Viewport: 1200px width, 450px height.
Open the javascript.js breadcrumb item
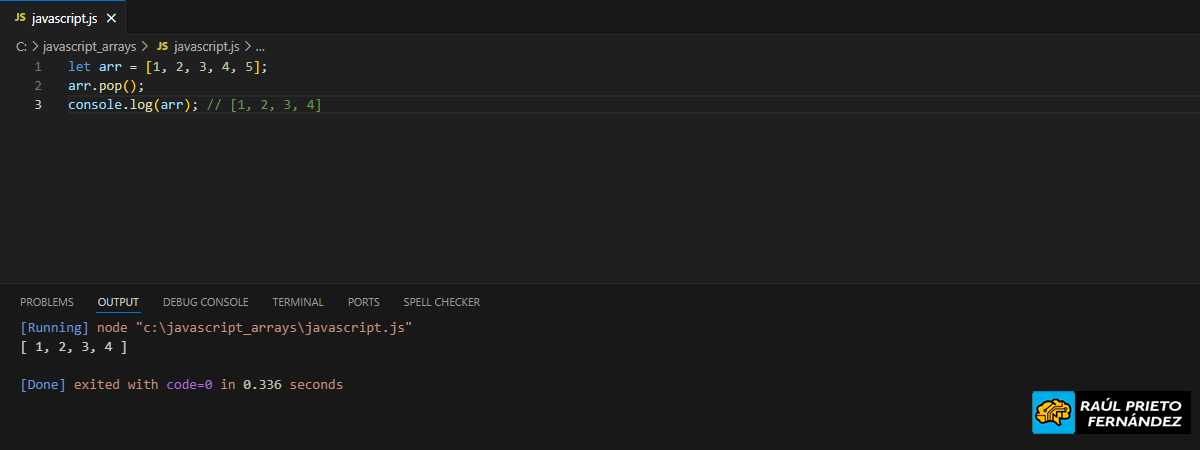206,46
